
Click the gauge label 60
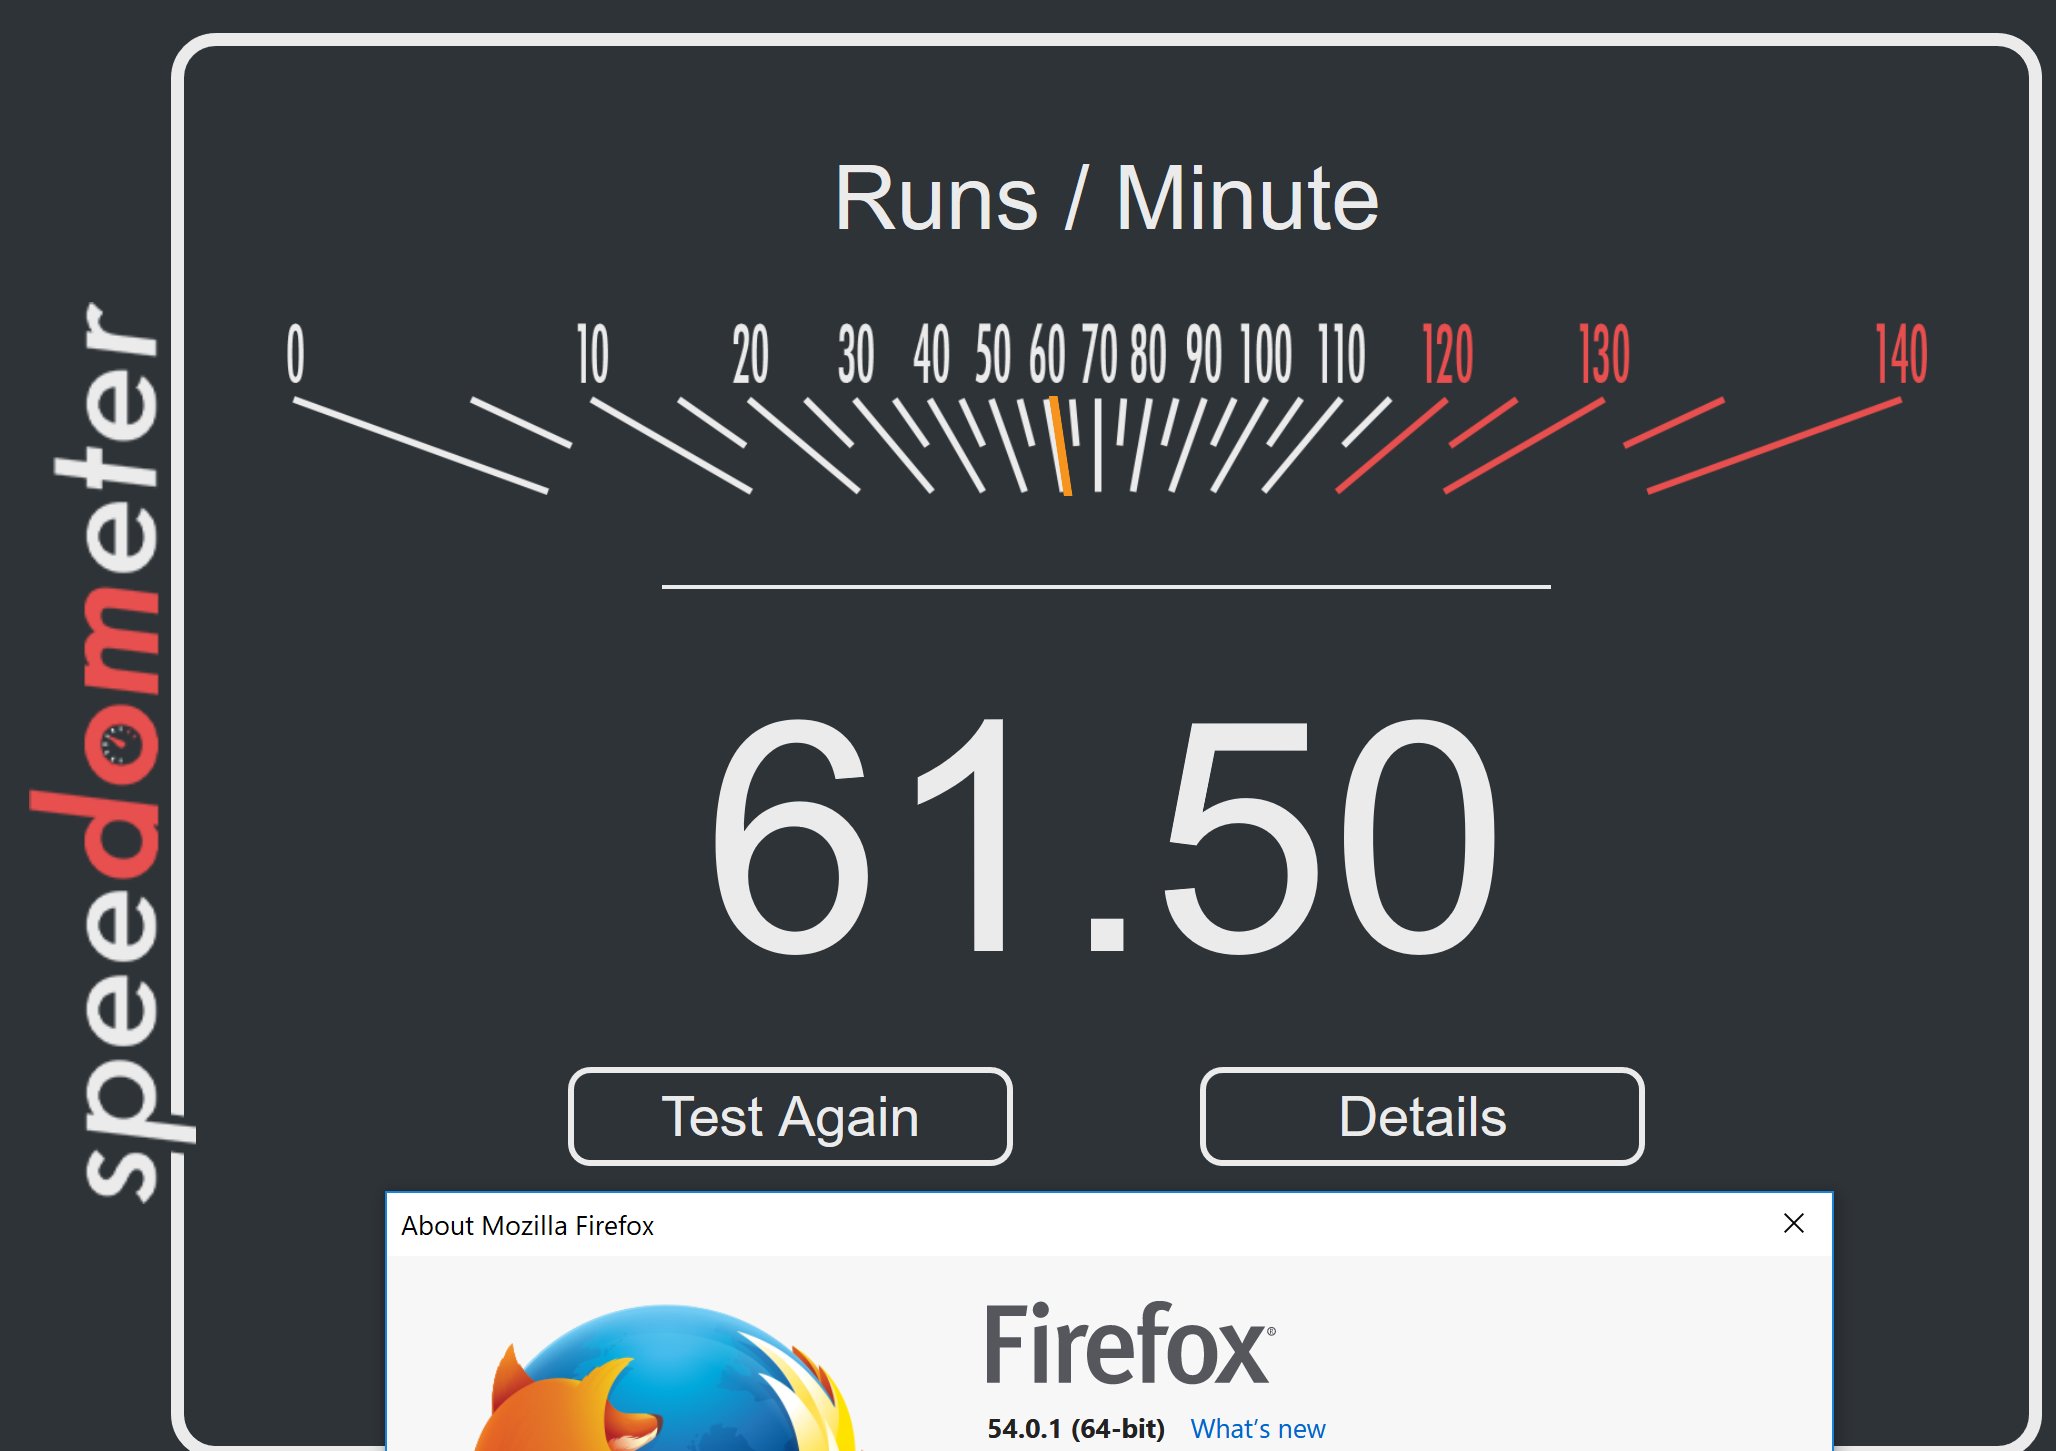[1047, 354]
